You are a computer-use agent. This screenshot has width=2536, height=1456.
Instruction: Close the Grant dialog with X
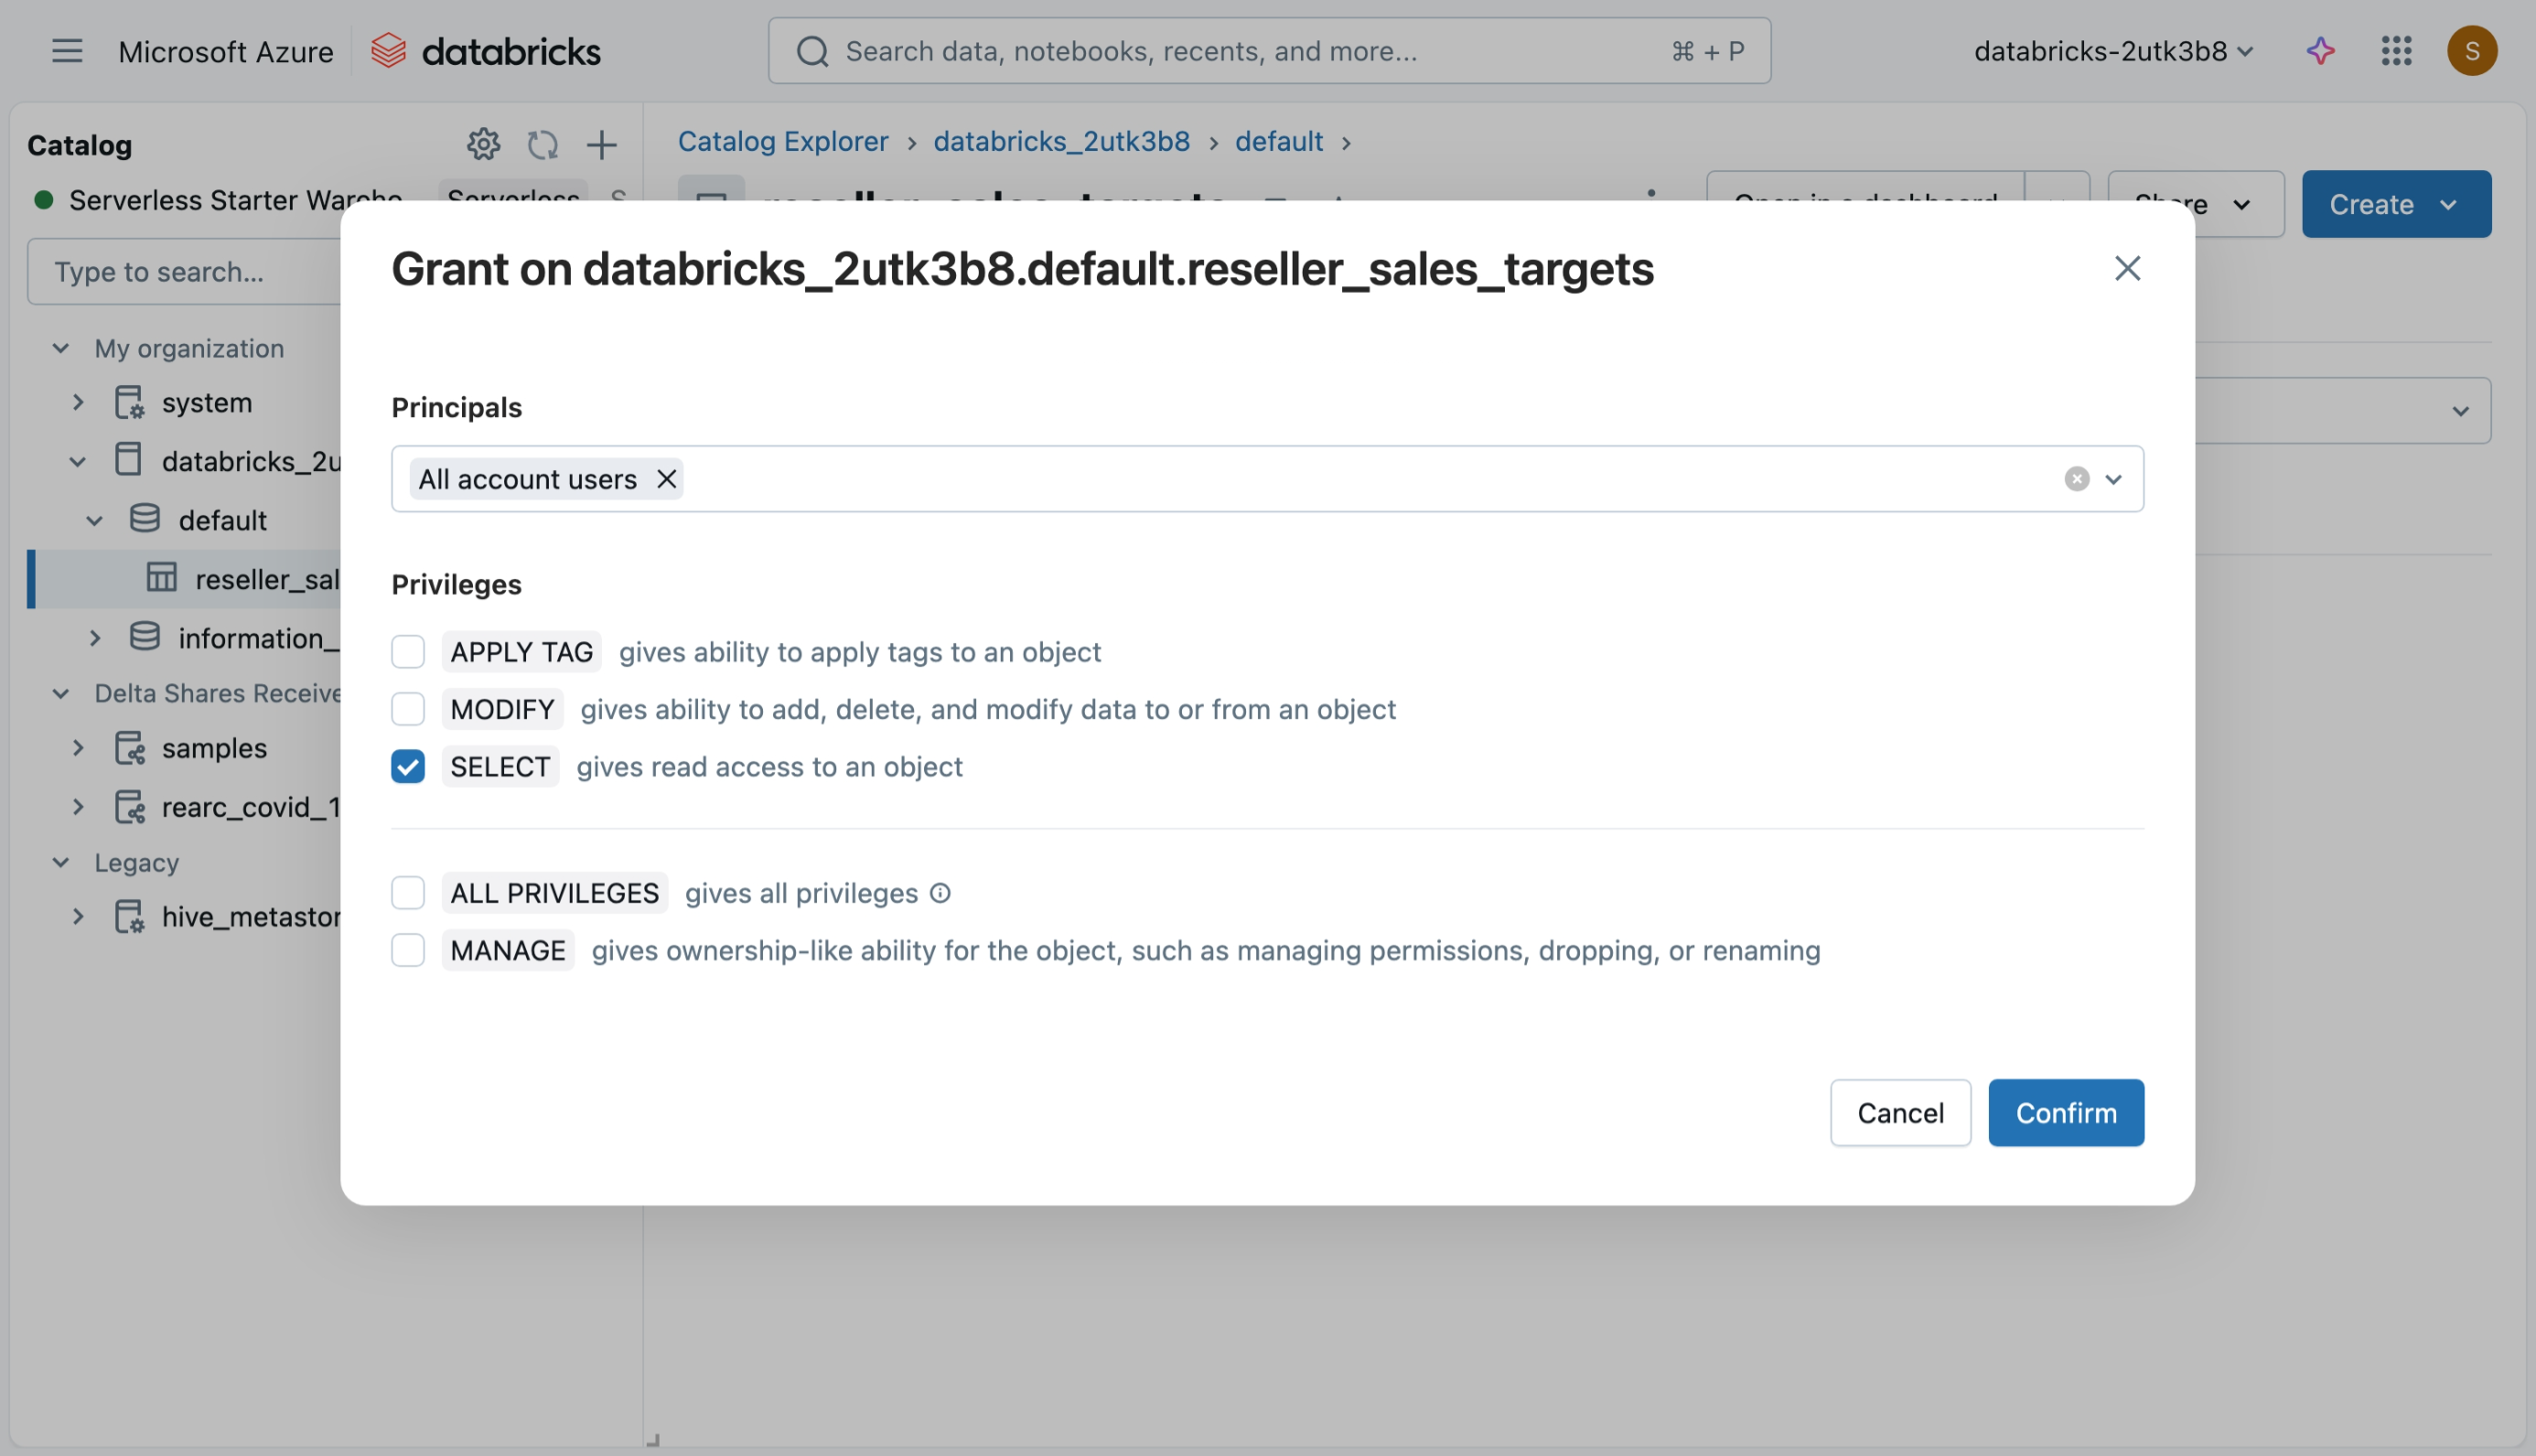pos(2127,268)
